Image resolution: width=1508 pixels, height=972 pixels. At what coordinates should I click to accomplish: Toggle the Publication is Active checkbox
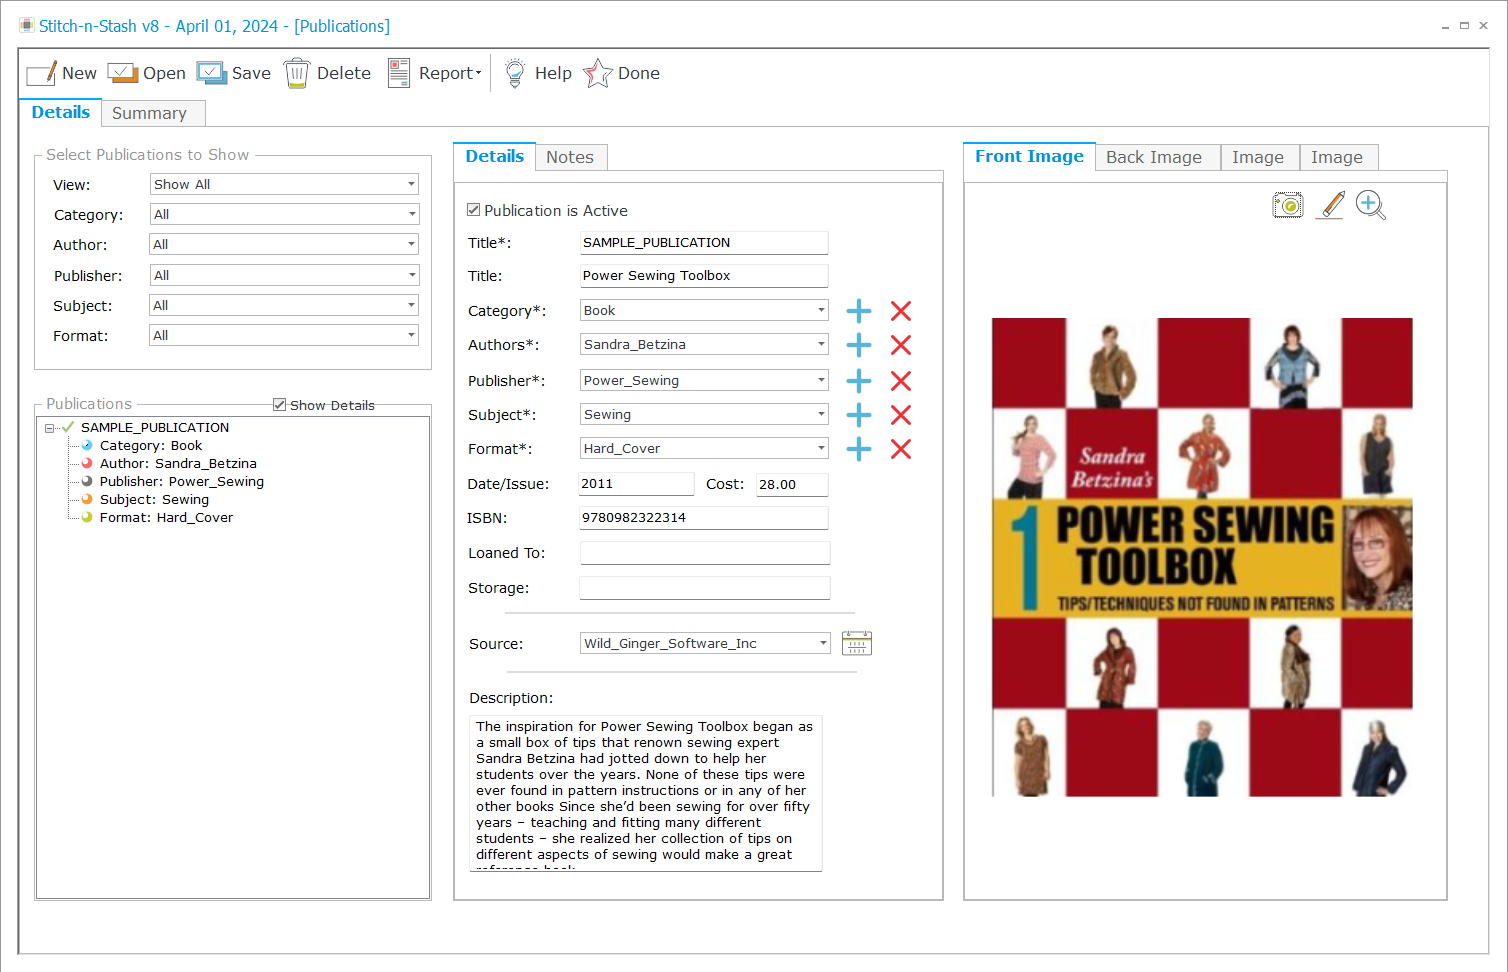[x=474, y=210]
